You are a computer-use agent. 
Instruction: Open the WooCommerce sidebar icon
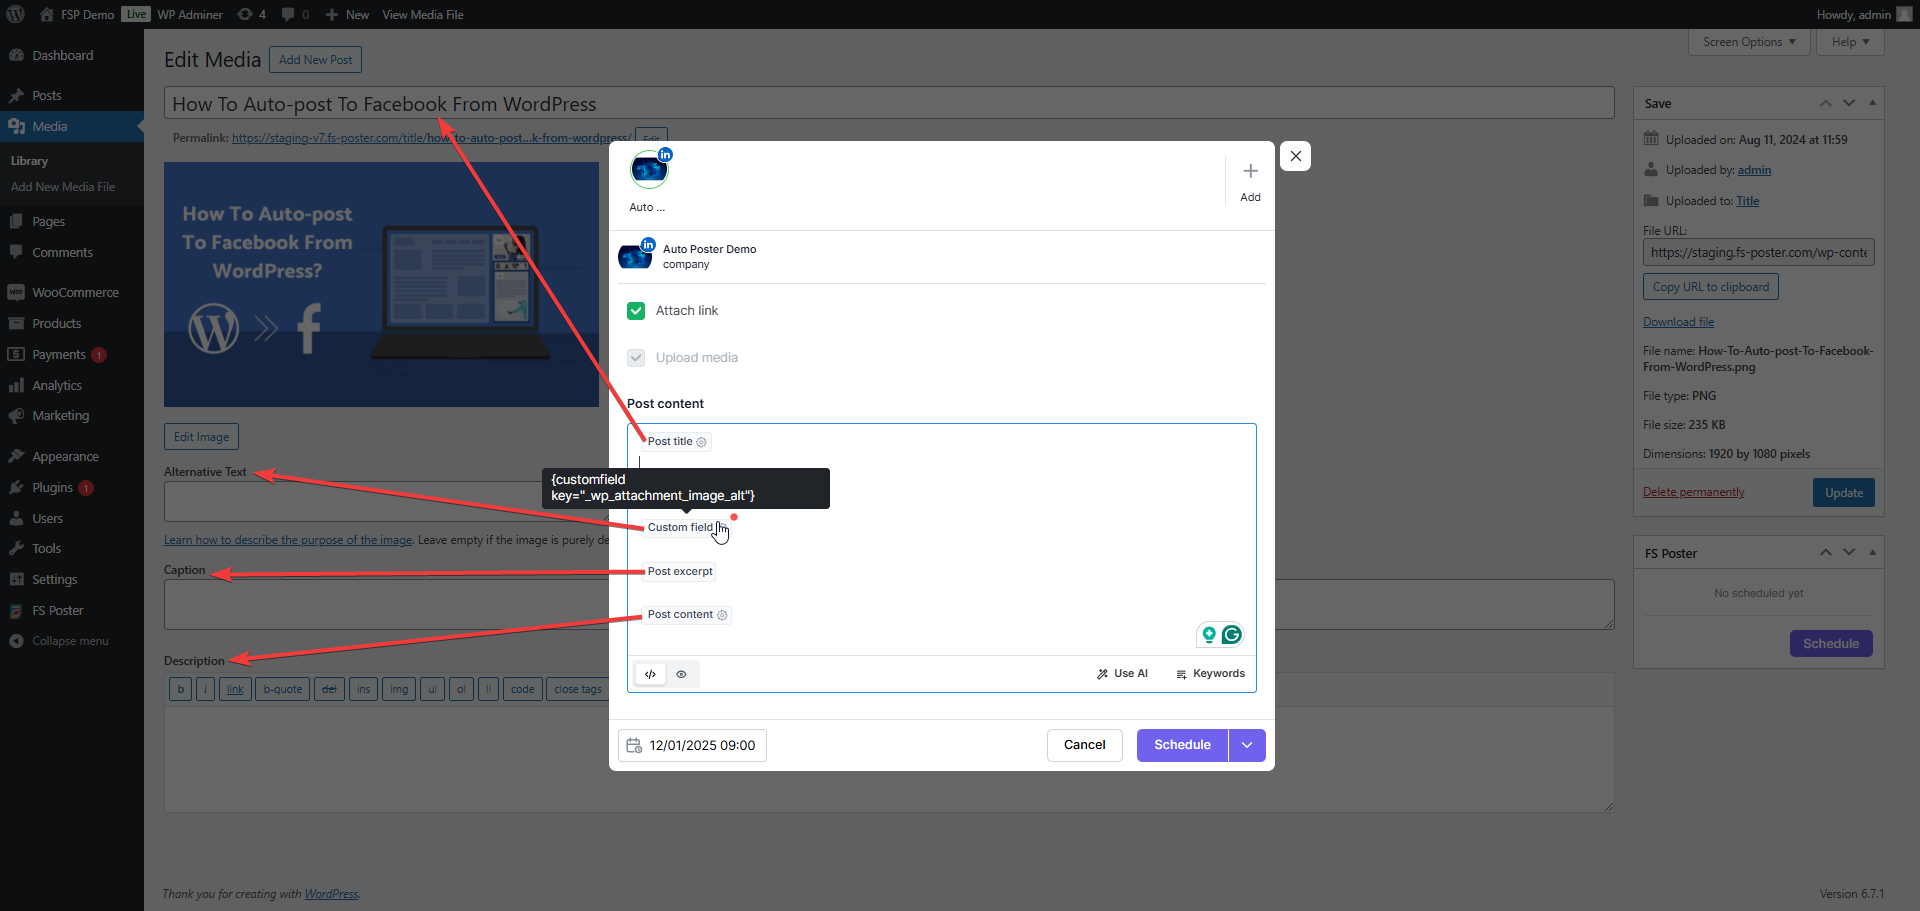(16, 293)
